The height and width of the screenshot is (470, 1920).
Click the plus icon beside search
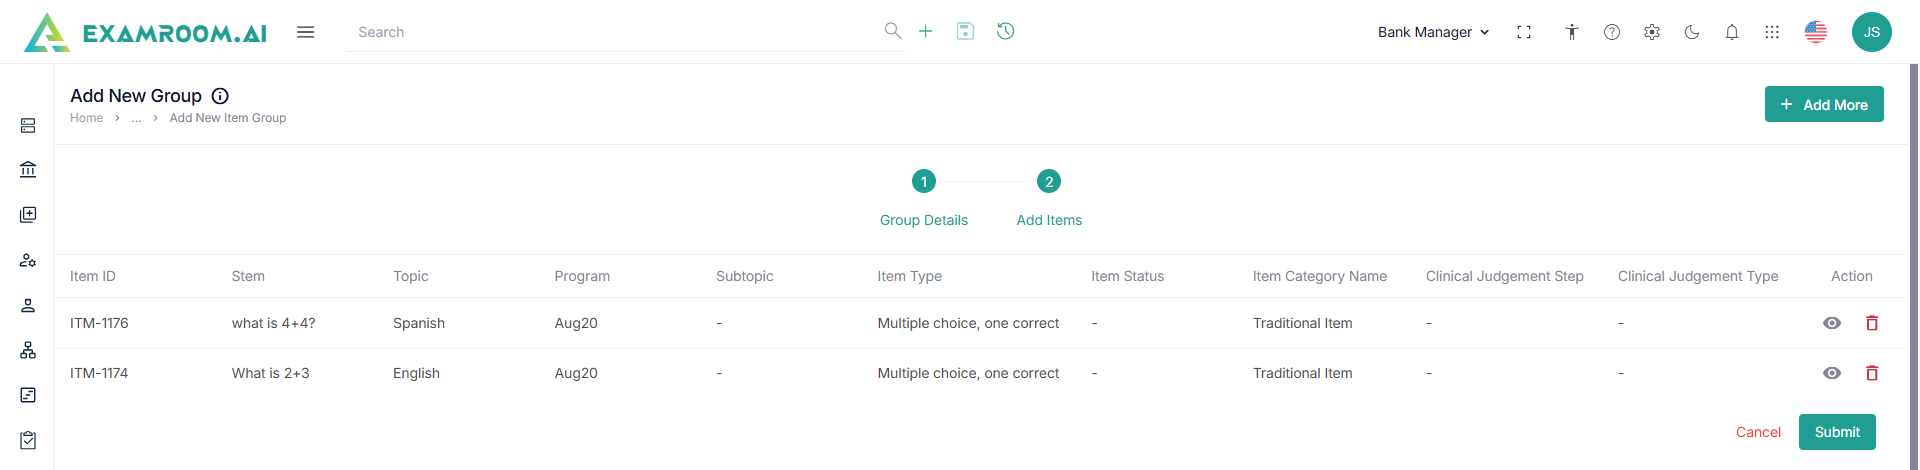pos(926,32)
